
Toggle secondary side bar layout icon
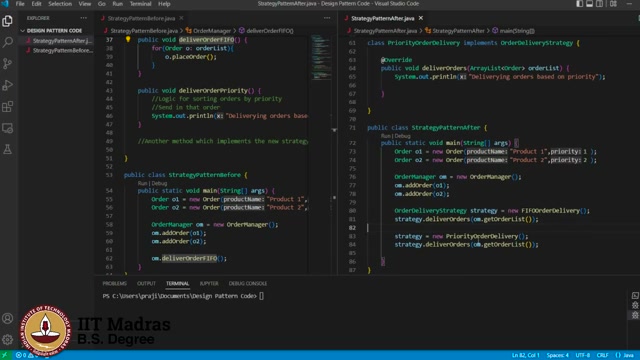599,4
